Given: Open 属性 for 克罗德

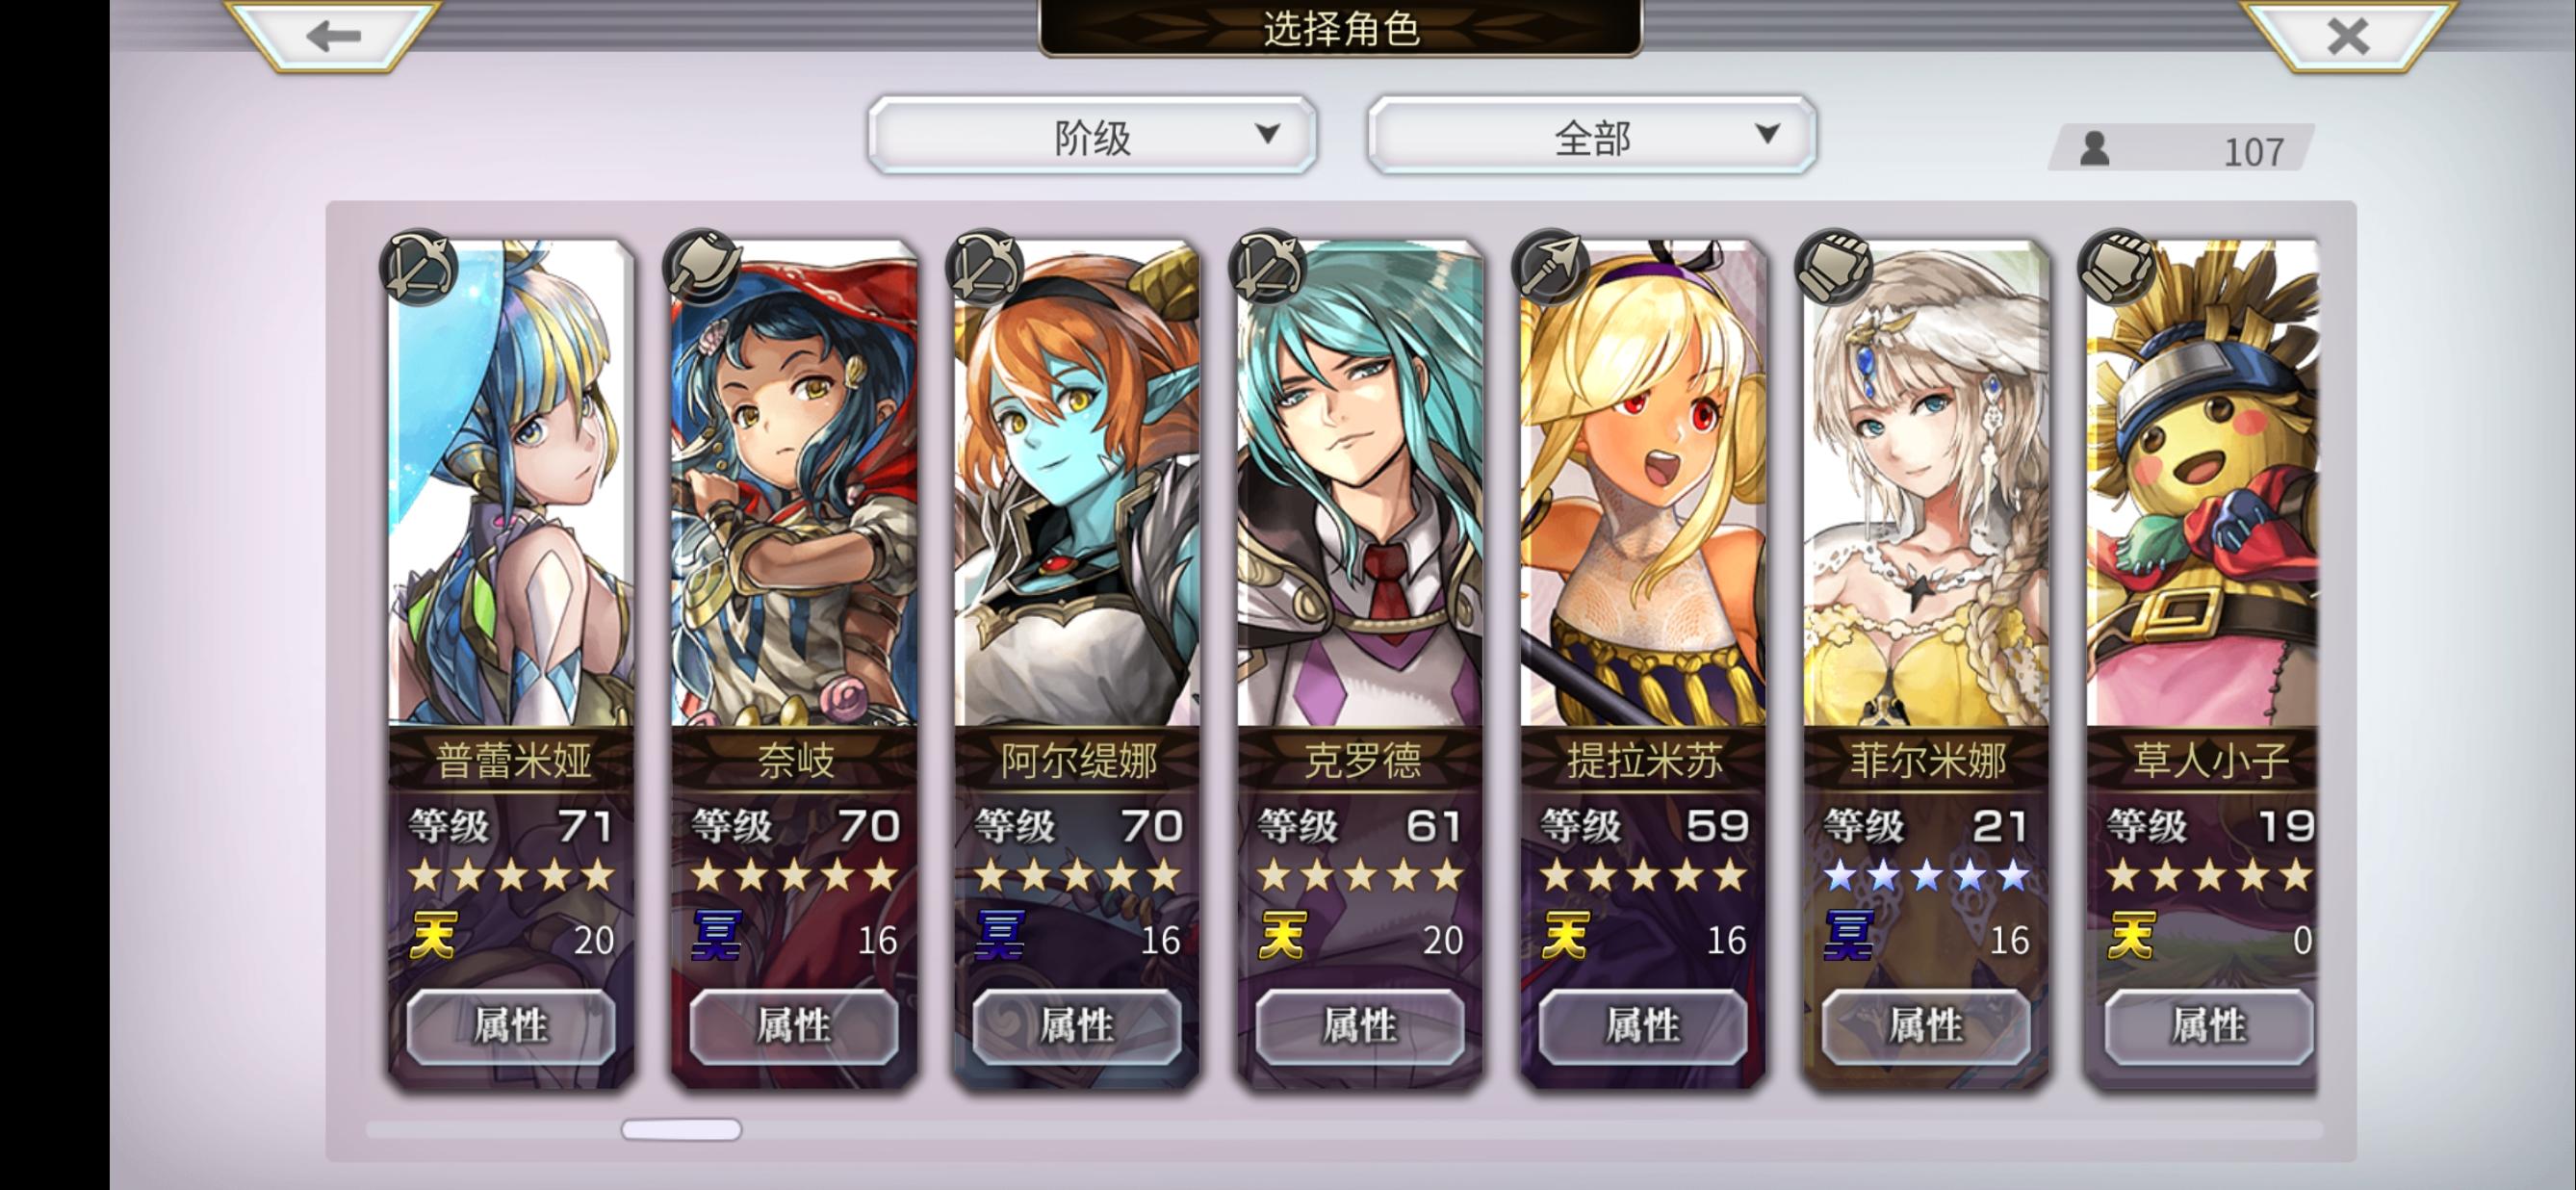Looking at the screenshot, I should coord(1360,1026).
